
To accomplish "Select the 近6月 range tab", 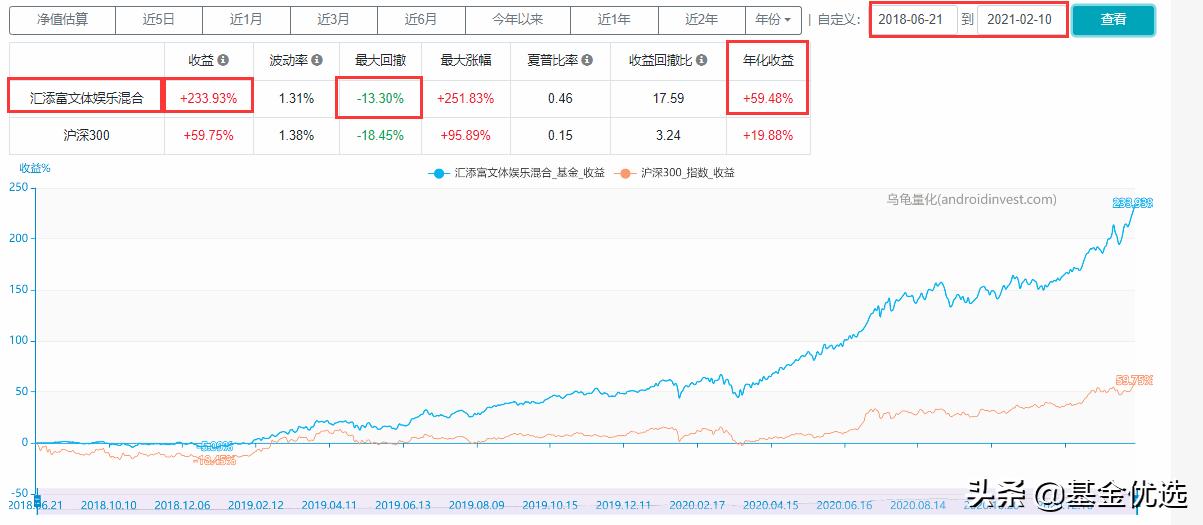I will coord(421,19).
